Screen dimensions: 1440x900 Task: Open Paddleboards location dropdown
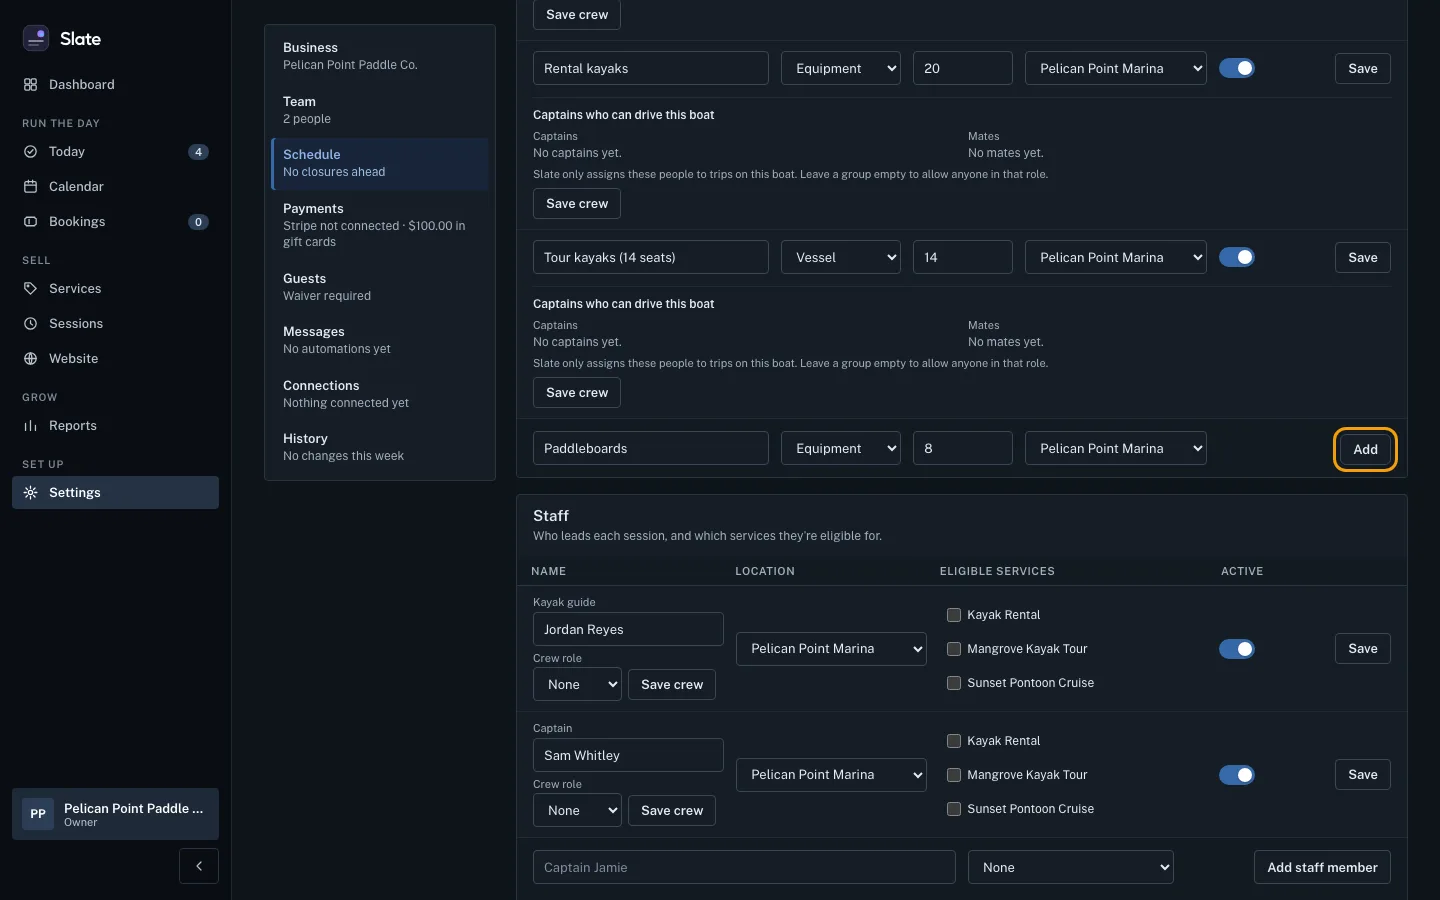pyautogui.click(x=1116, y=448)
